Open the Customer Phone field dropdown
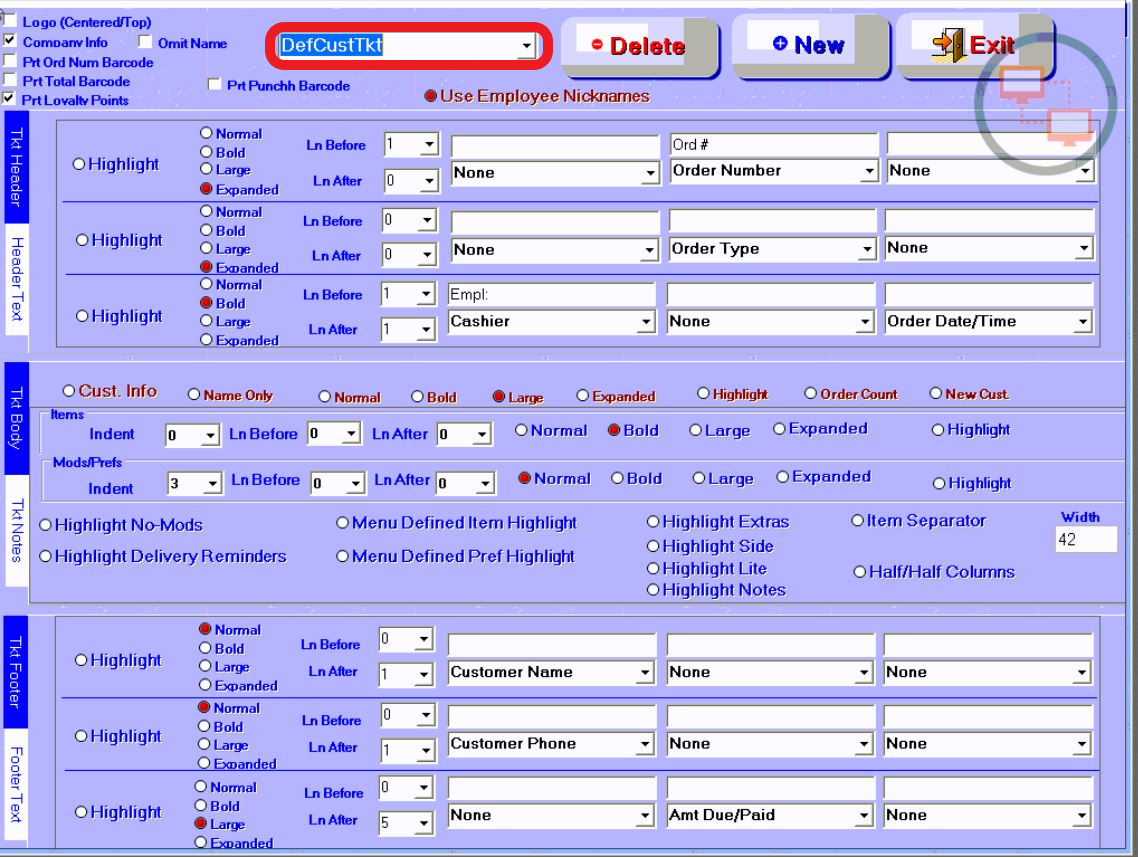Viewport: 1138px width, 858px height. 644,744
